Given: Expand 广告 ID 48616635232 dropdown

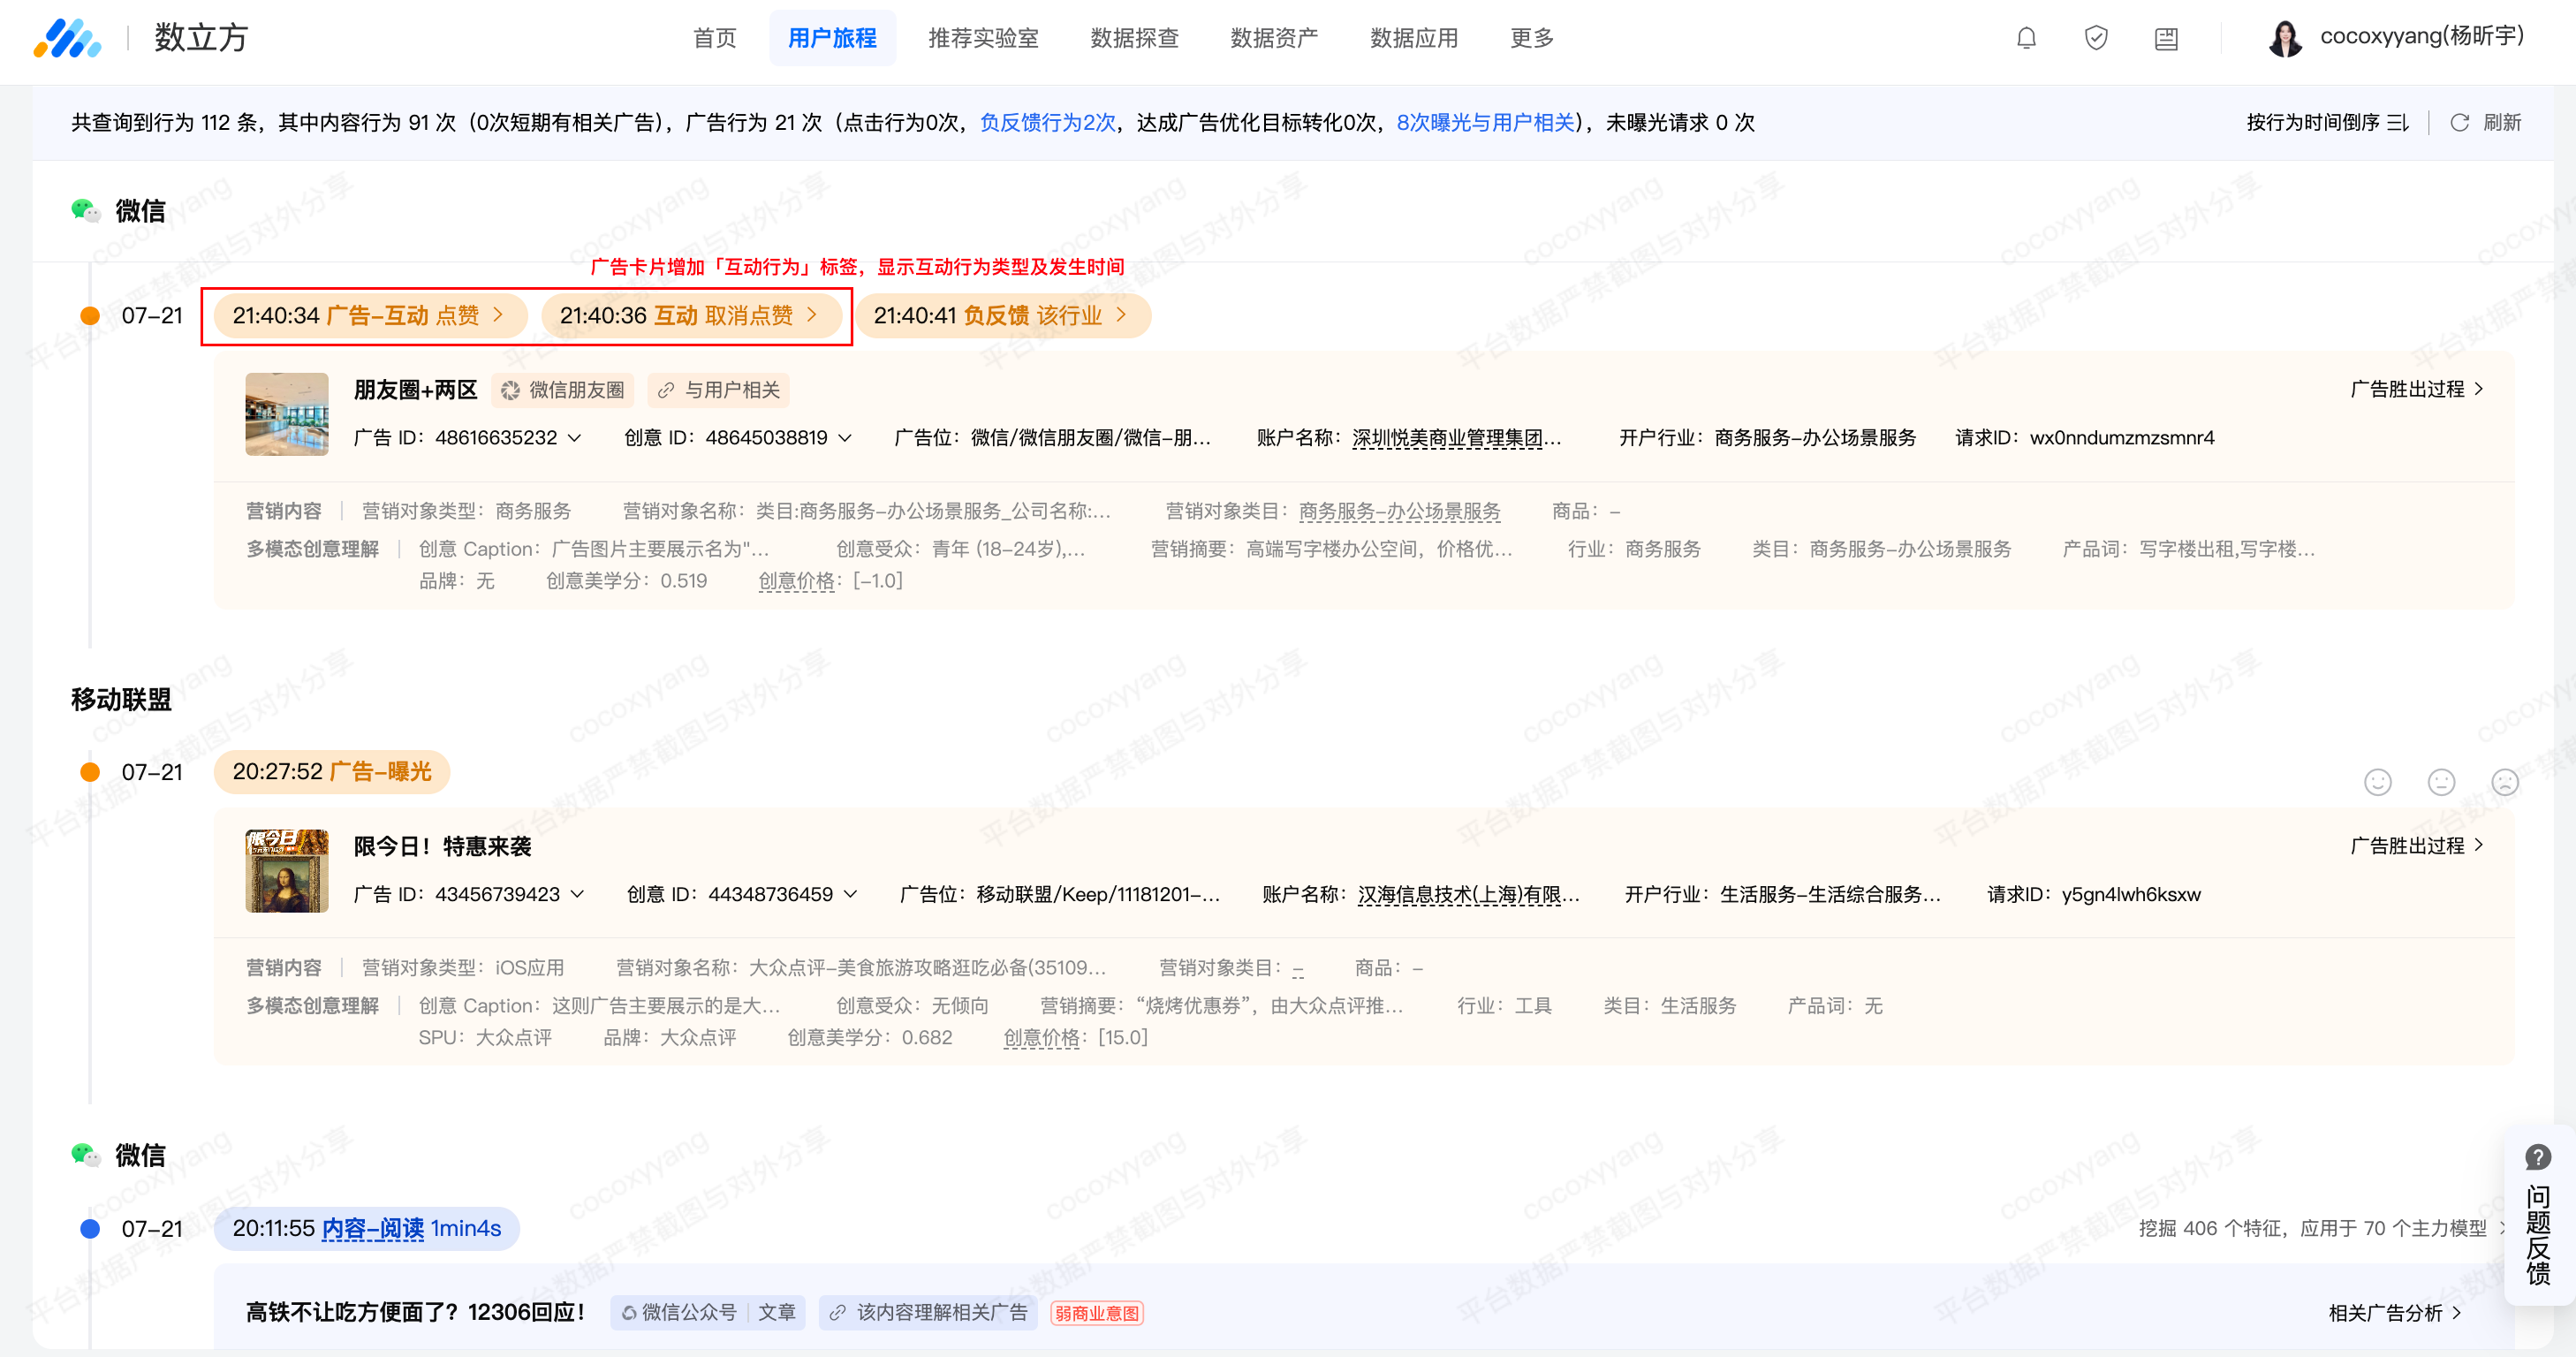Looking at the screenshot, I should tap(575, 438).
